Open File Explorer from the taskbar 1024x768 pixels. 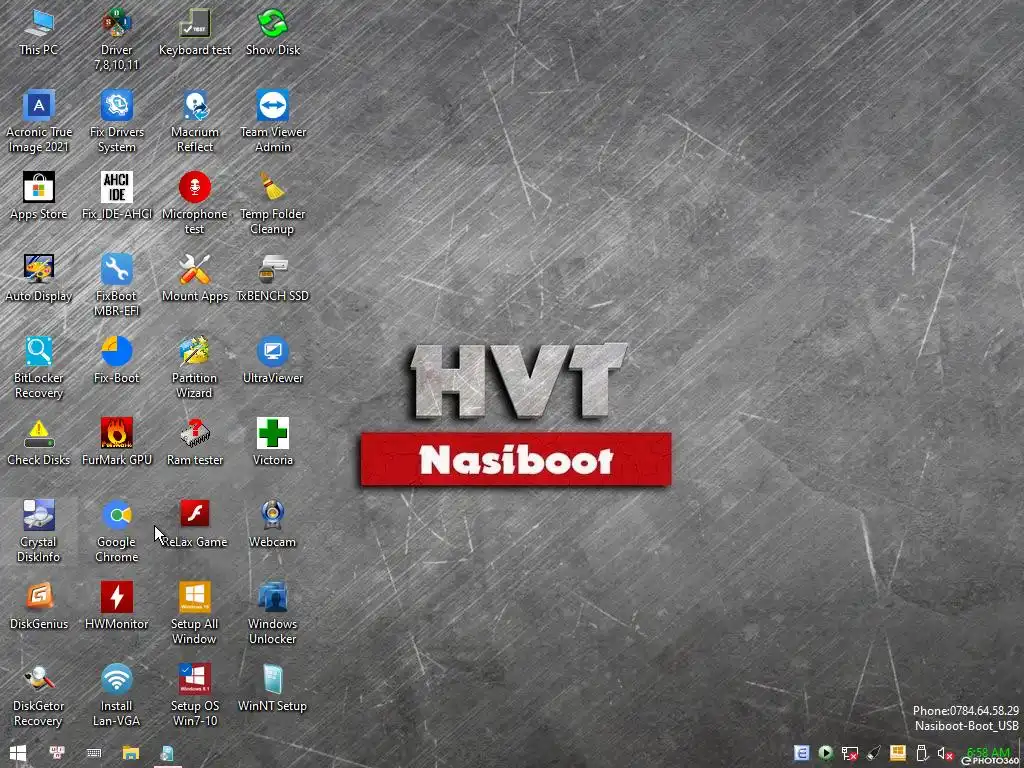tap(131, 753)
